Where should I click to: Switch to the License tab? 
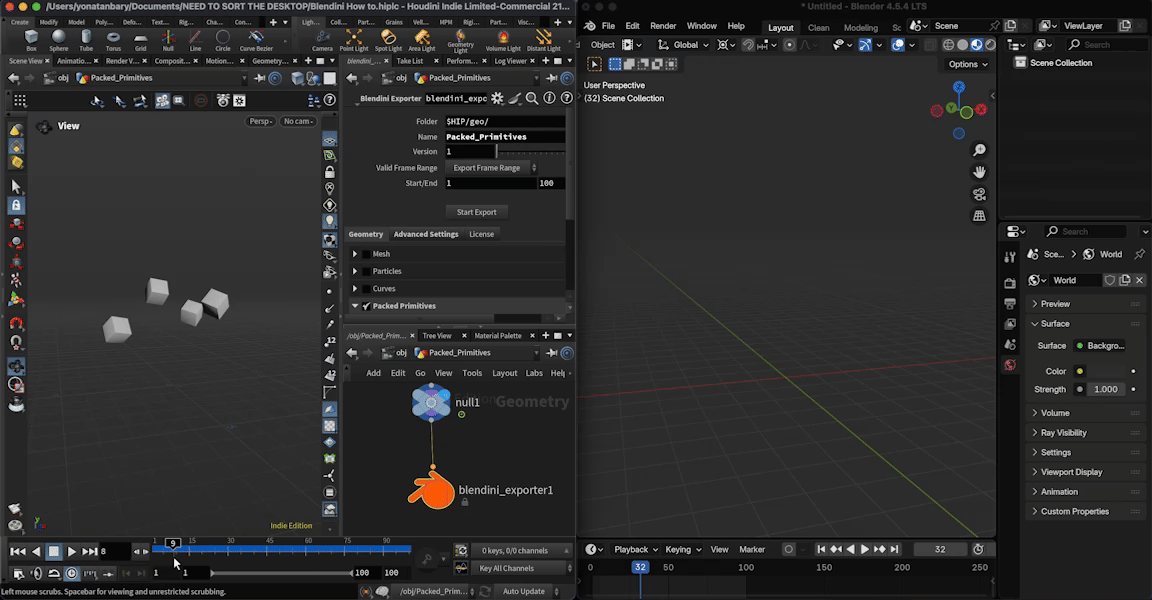click(x=482, y=234)
